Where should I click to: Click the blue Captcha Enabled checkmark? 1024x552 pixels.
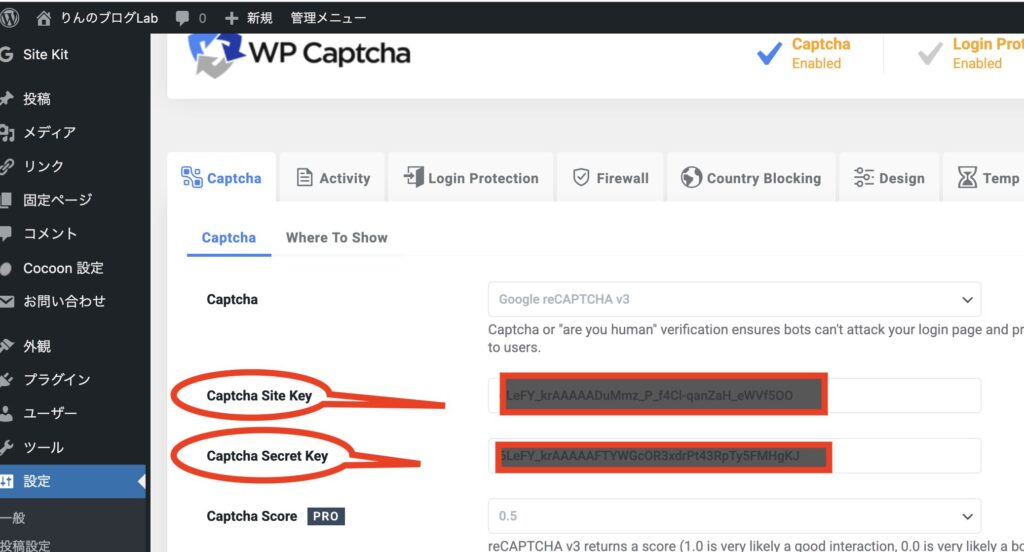(x=769, y=54)
